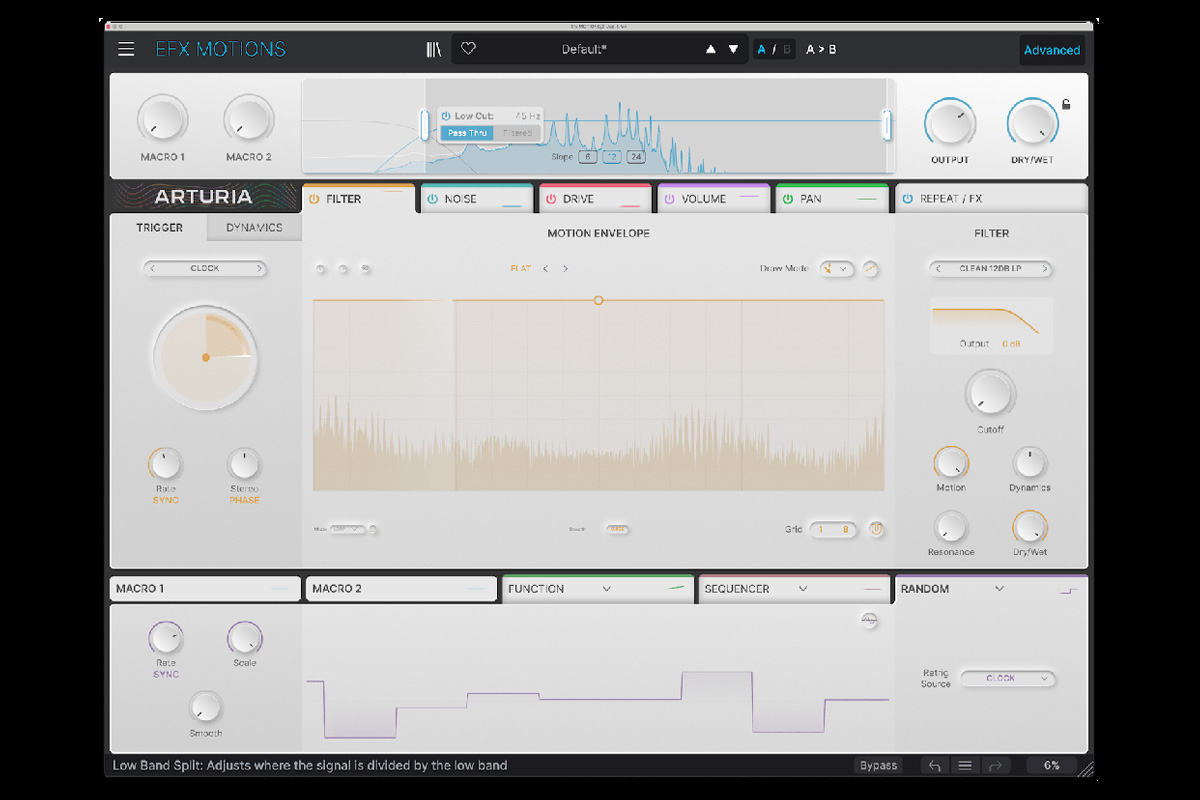
Task: Toggle the Low Cut power button
Action: coord(446,117)
